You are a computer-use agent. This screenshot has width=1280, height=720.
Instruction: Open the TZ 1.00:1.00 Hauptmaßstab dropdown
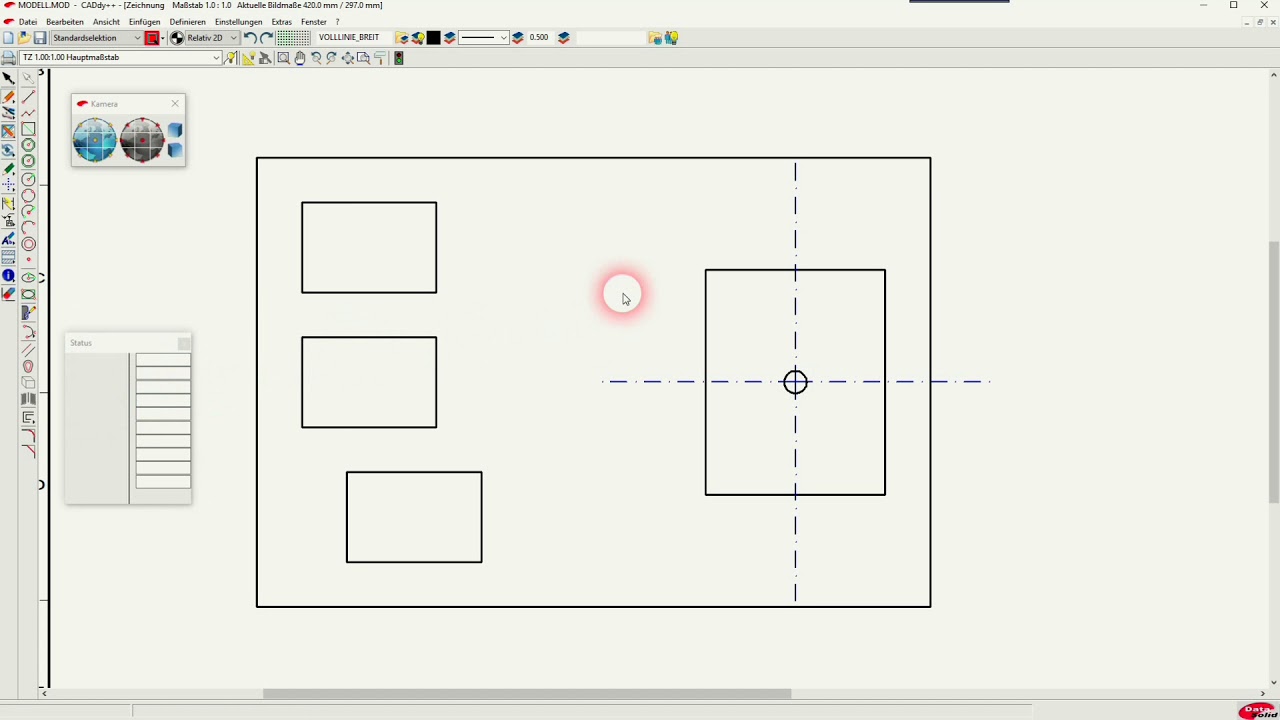coord(120,58)
